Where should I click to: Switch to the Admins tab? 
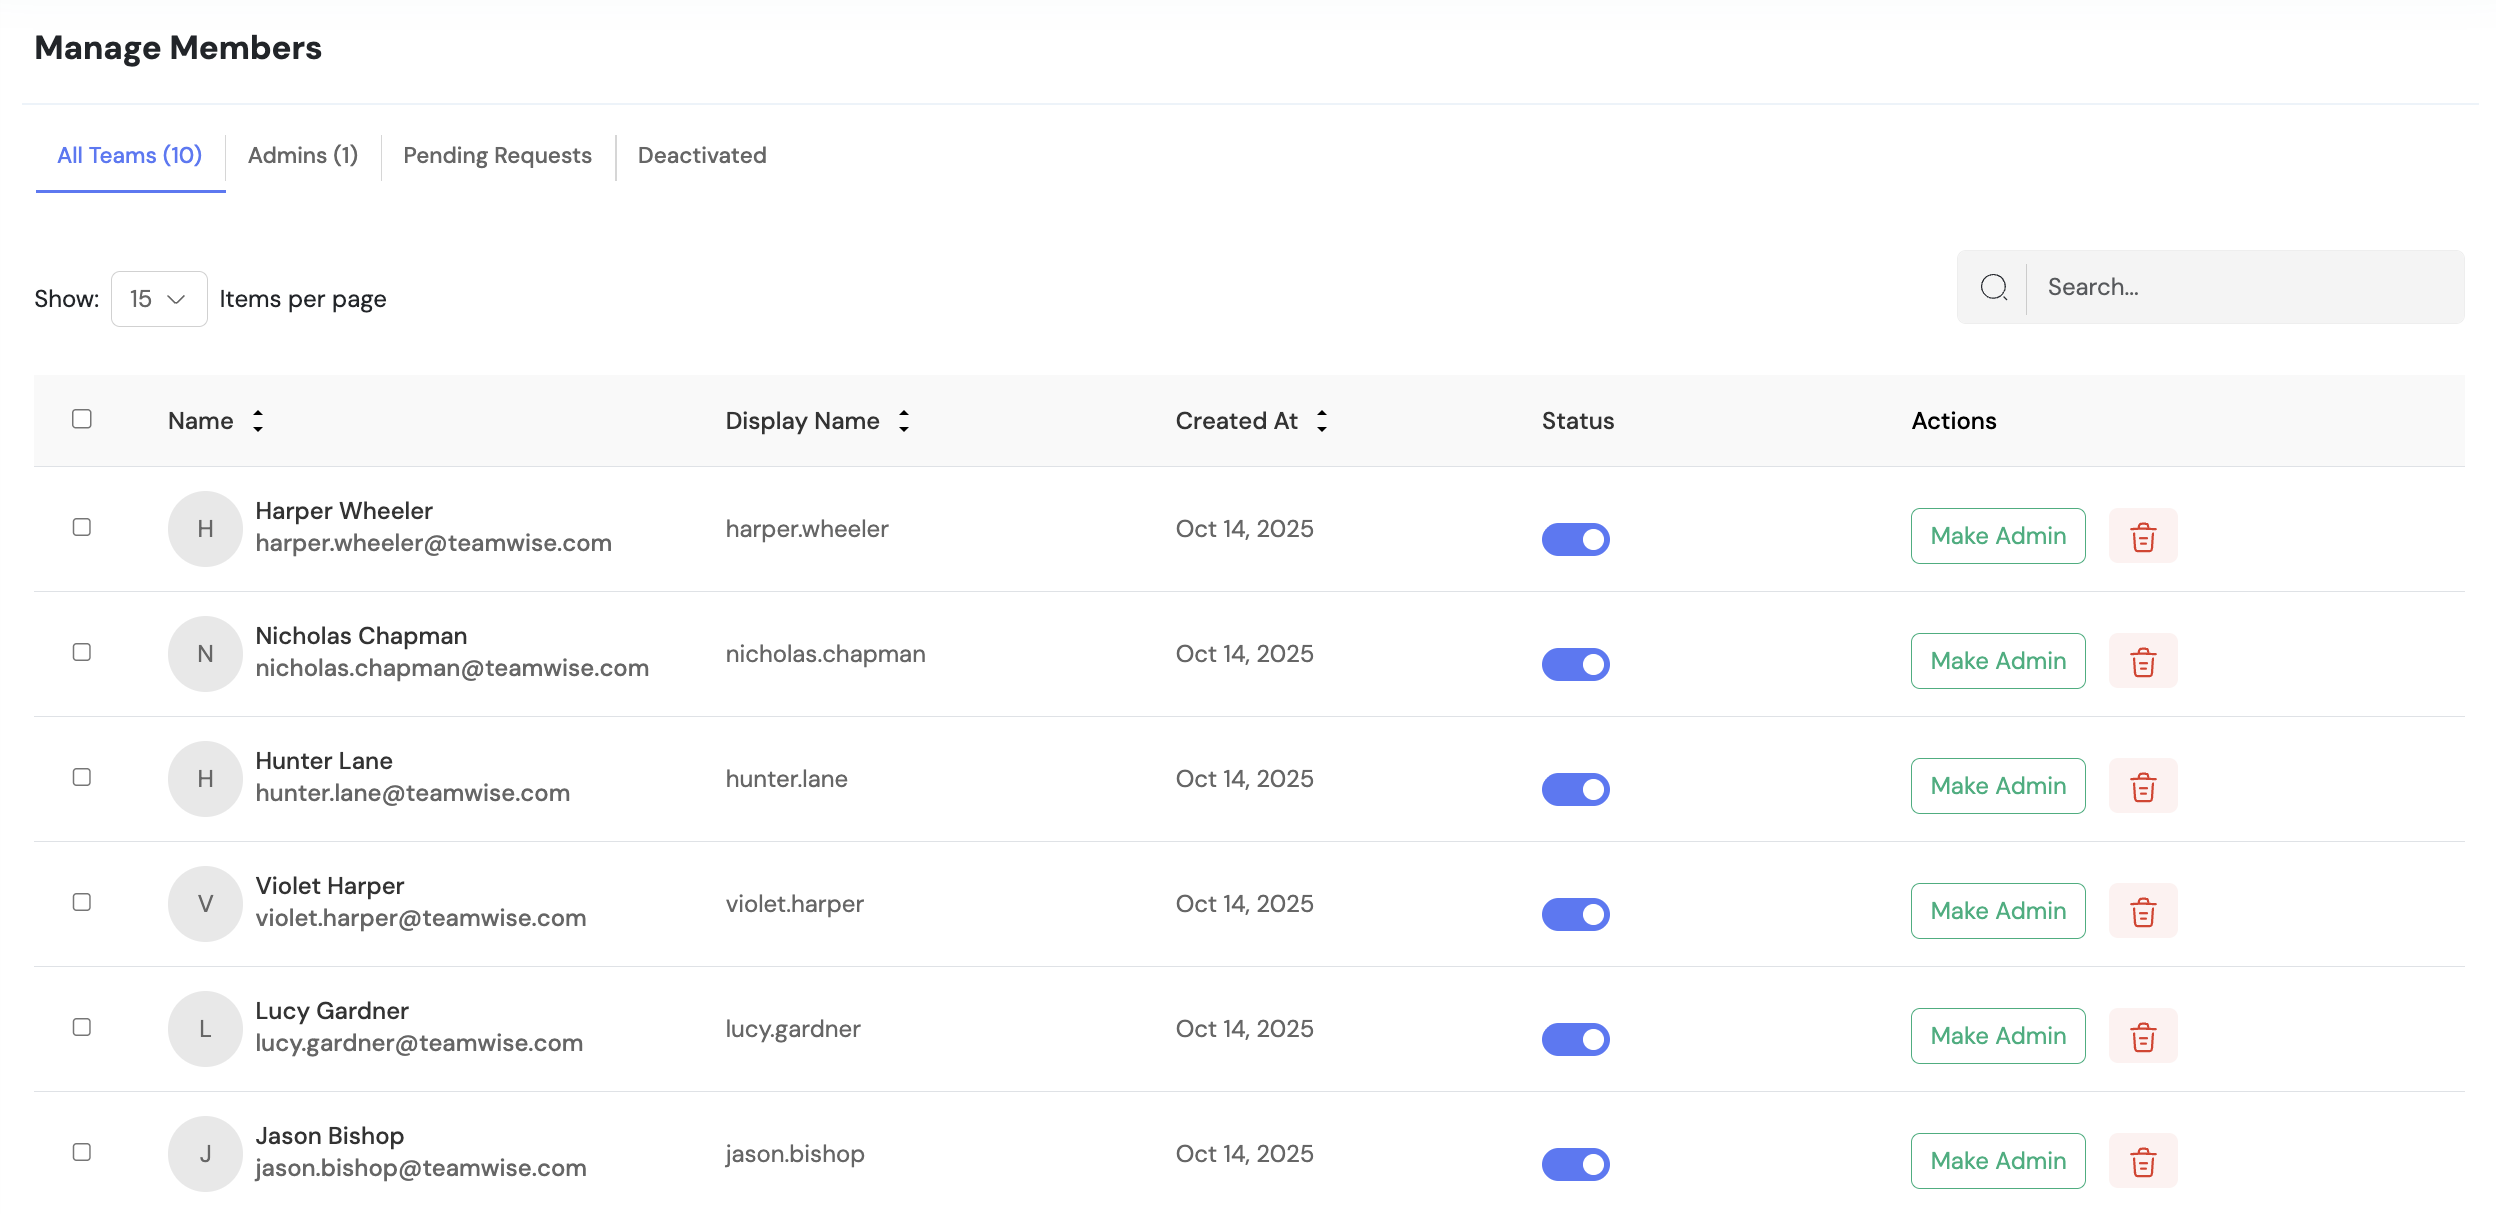302,156
